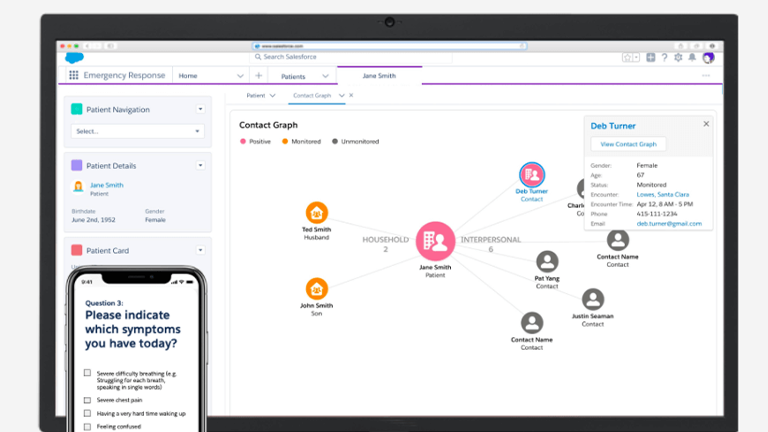The image size is (768, 432).
Task: Open the Patient subtab
Action: pyautogui.click(x=256, y=96)
